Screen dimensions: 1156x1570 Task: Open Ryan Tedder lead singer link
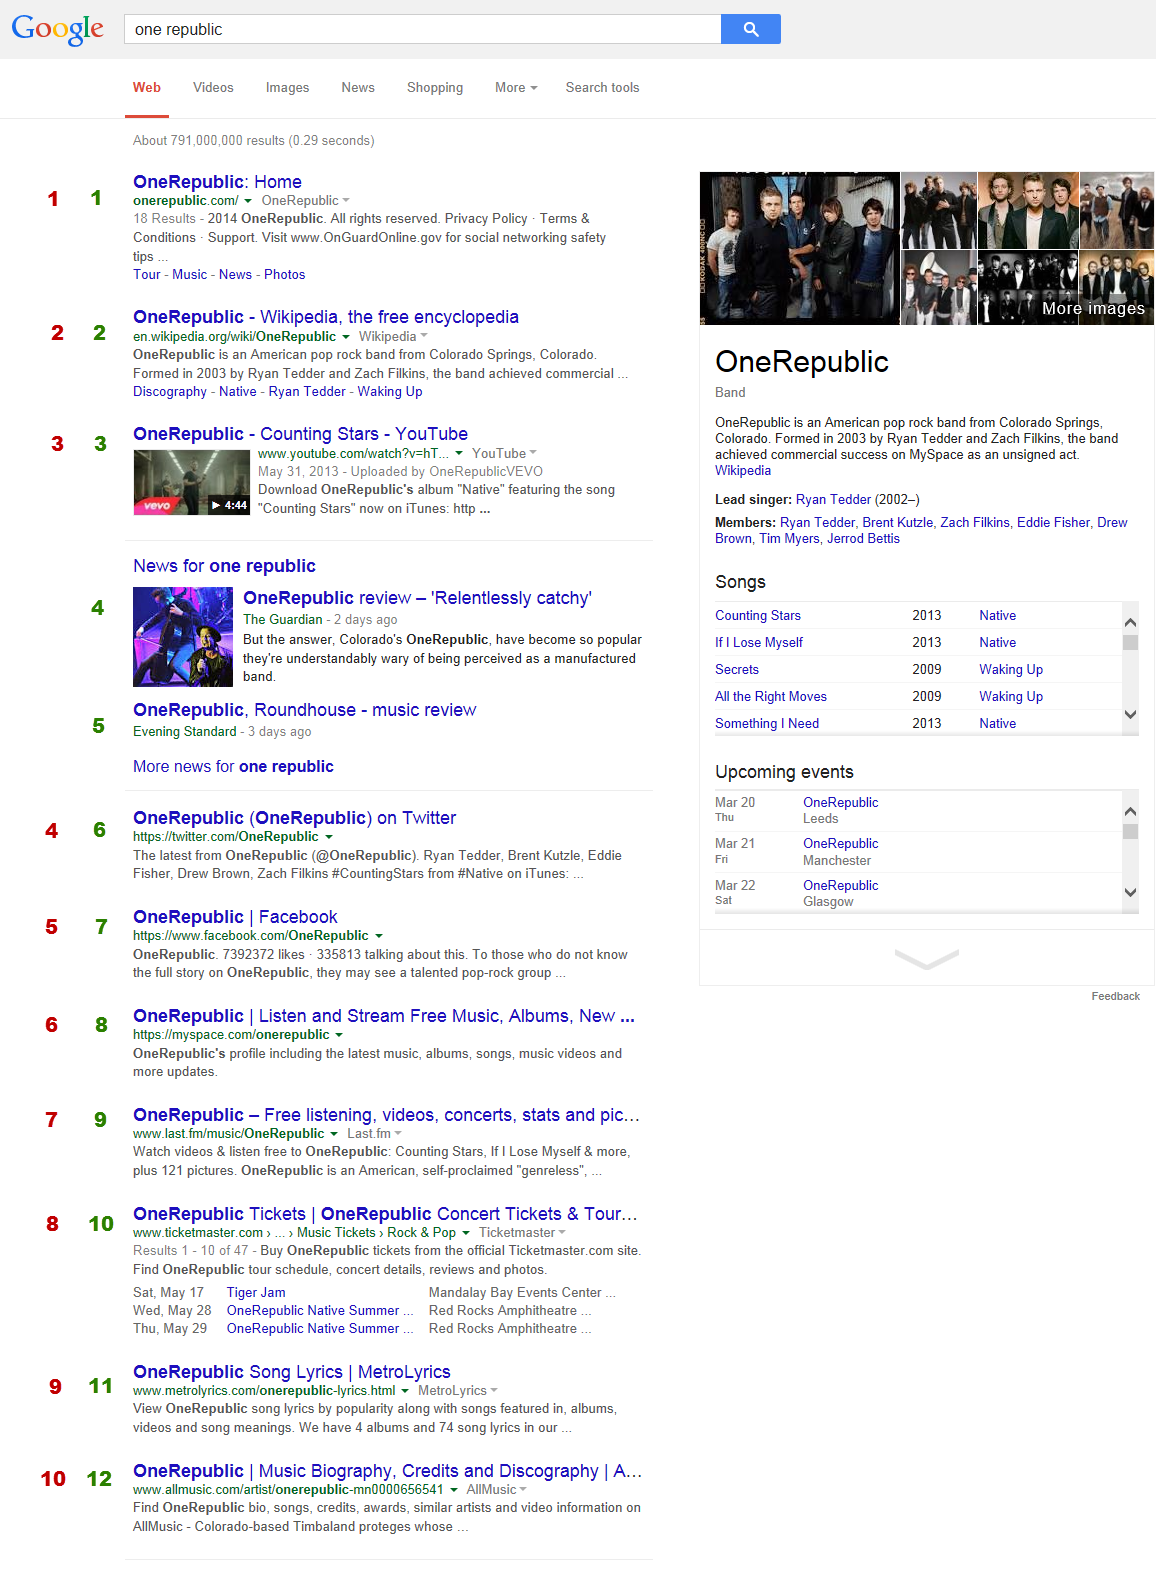click(x=833, y=500)
